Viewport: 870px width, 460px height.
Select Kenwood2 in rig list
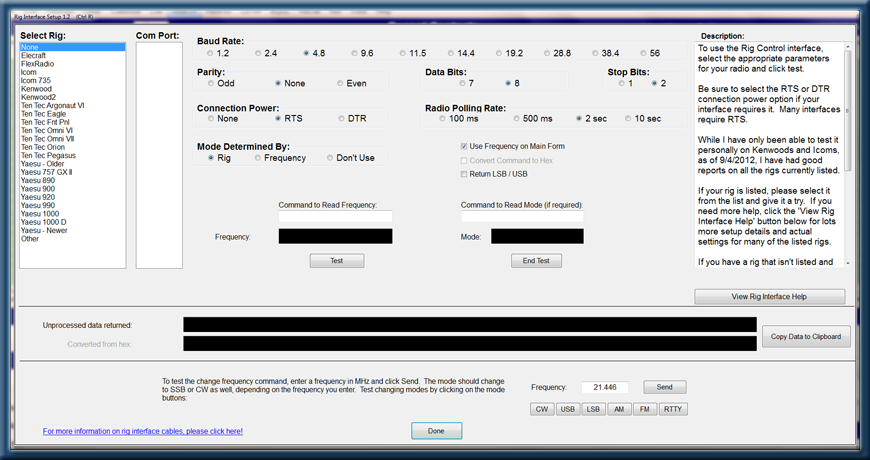point(73,97)
